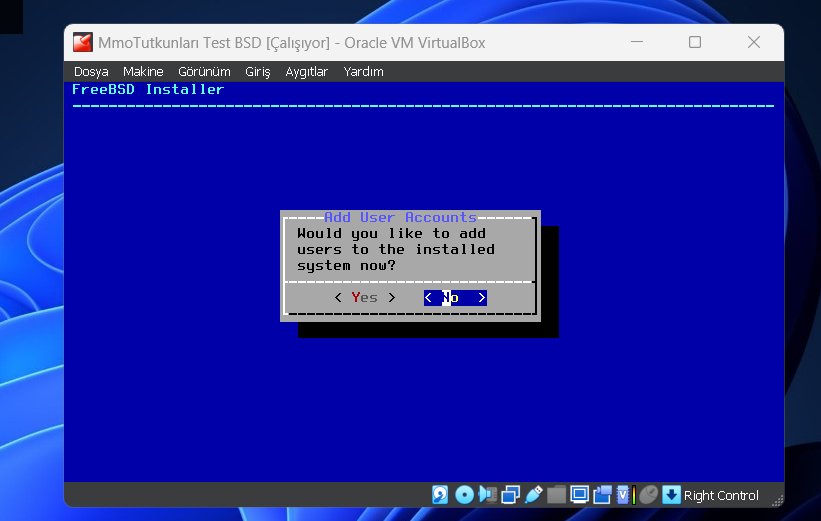This screenshot has height=521, width=821.
Task: Click the optical disc drive icon
Action: 464,494
